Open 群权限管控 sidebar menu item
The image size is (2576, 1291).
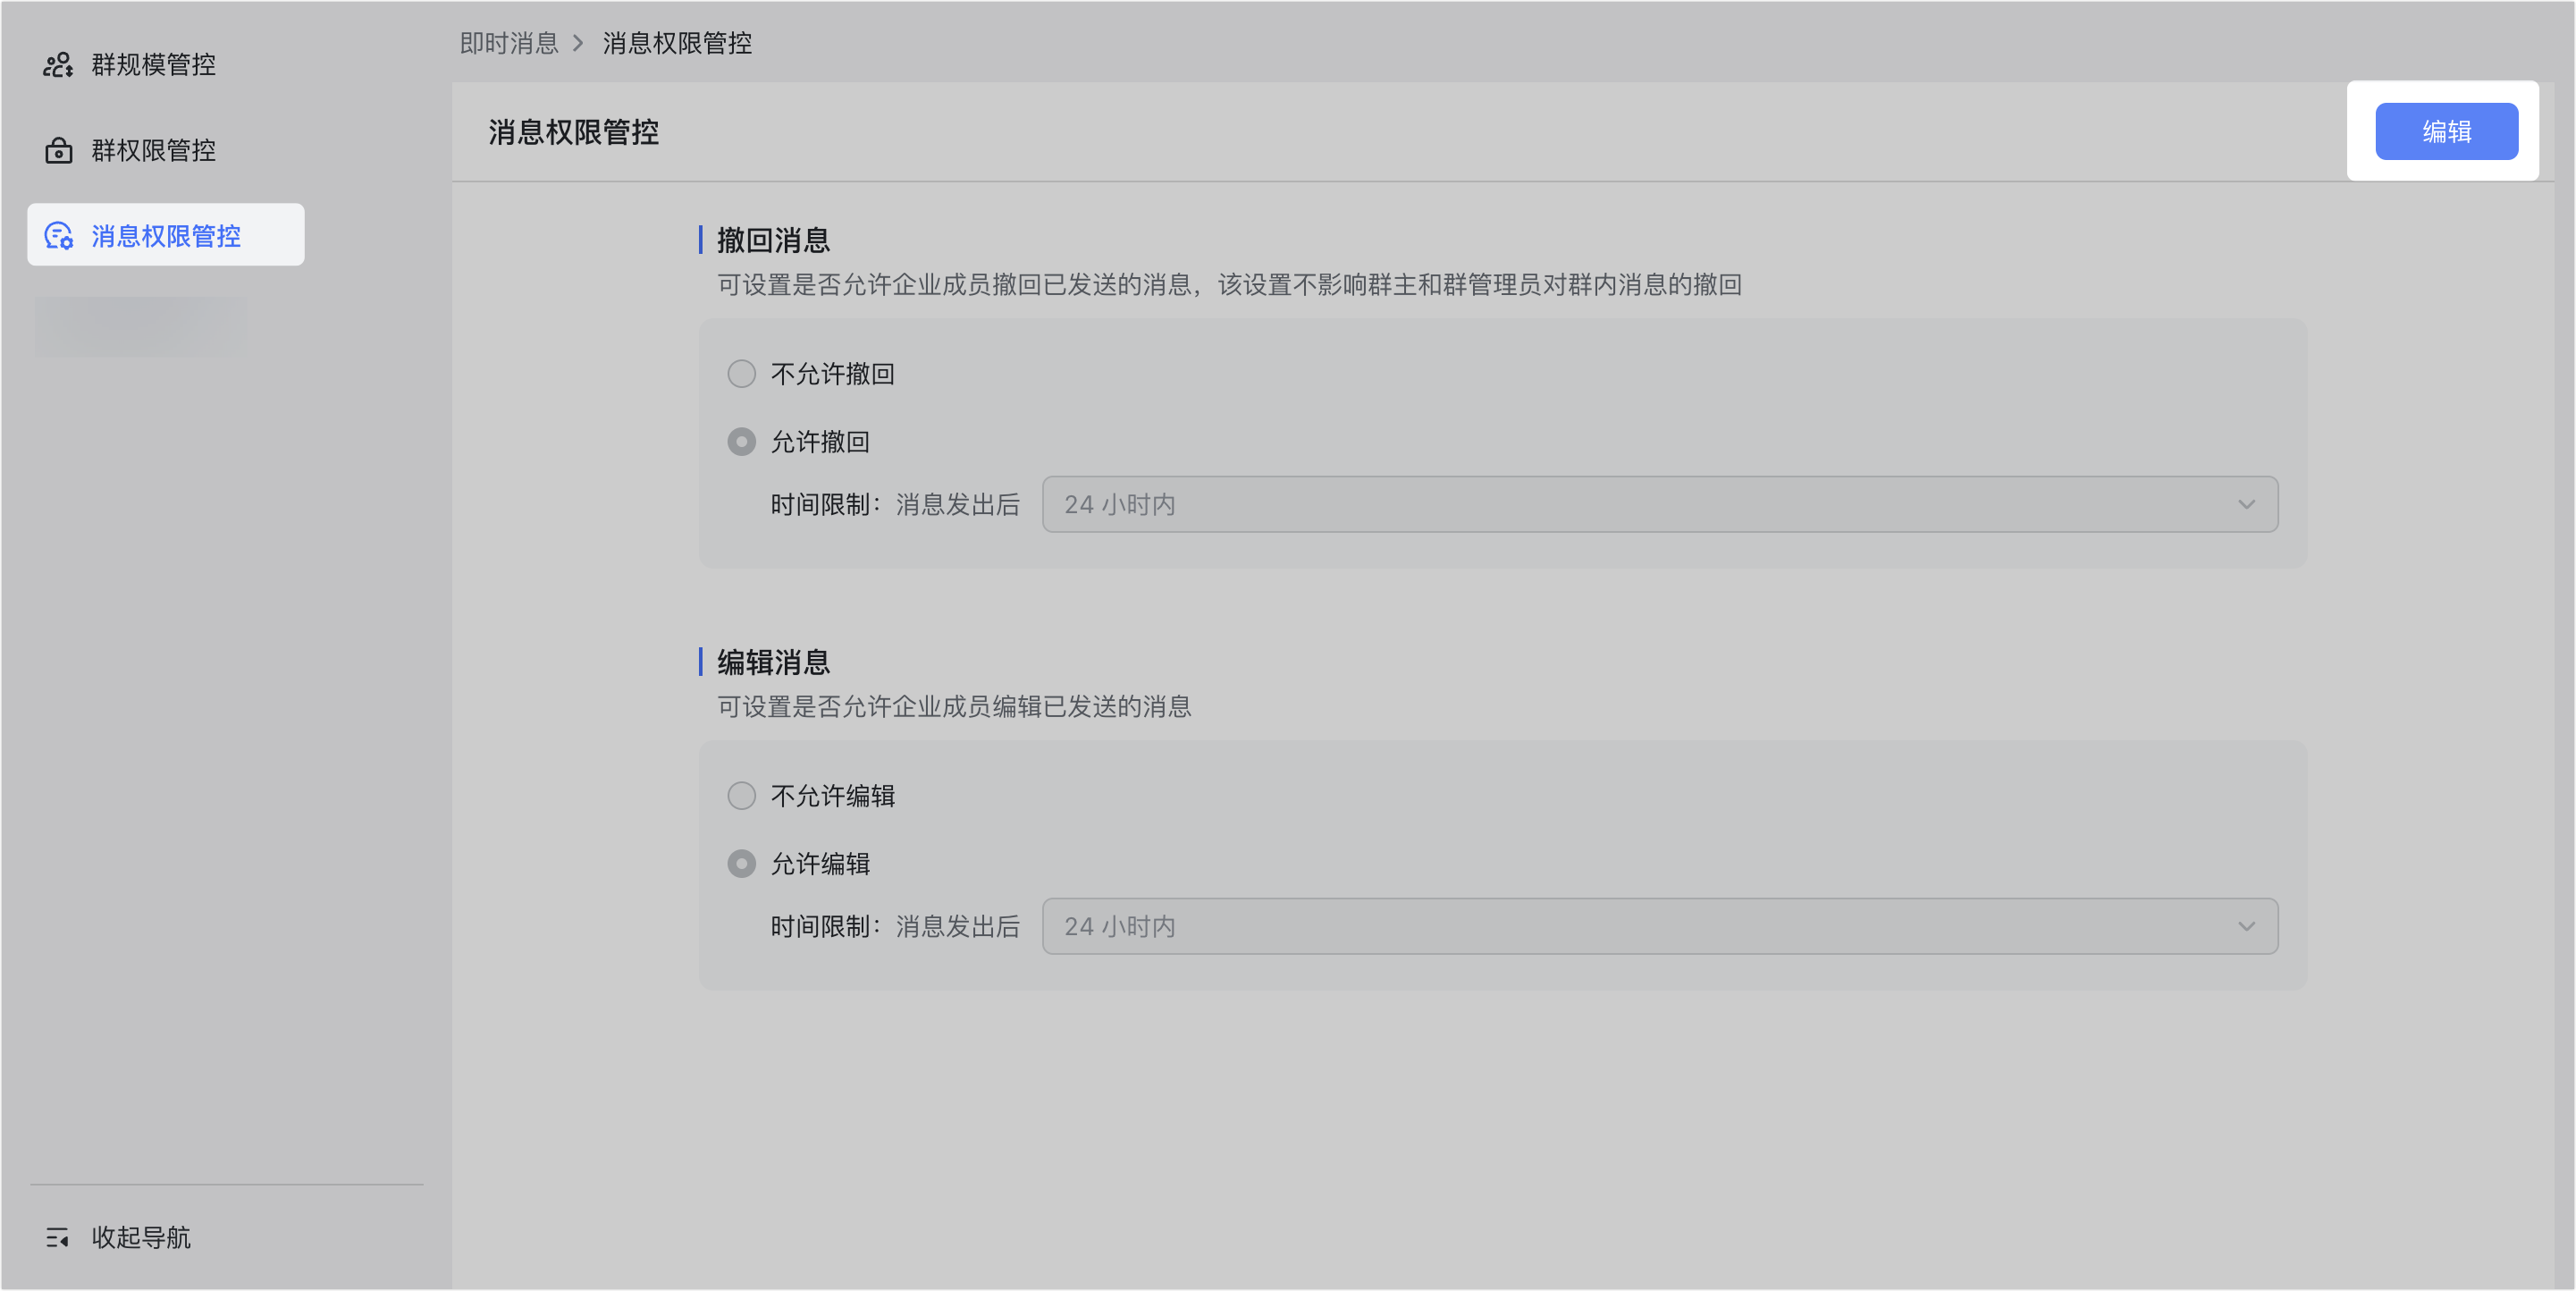[x=153, y=151]
